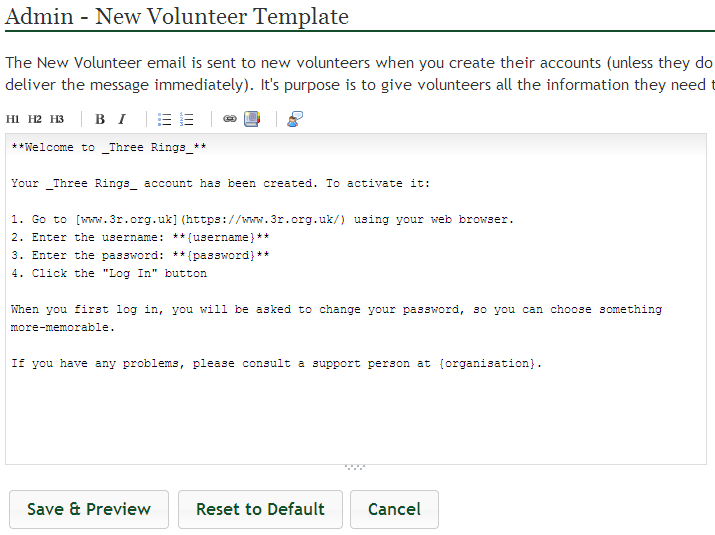Image resolution: width=715 pixels, height=535 pixels.
Task: Reset the template with Reset to Default
Action: [x=260, y=509]
